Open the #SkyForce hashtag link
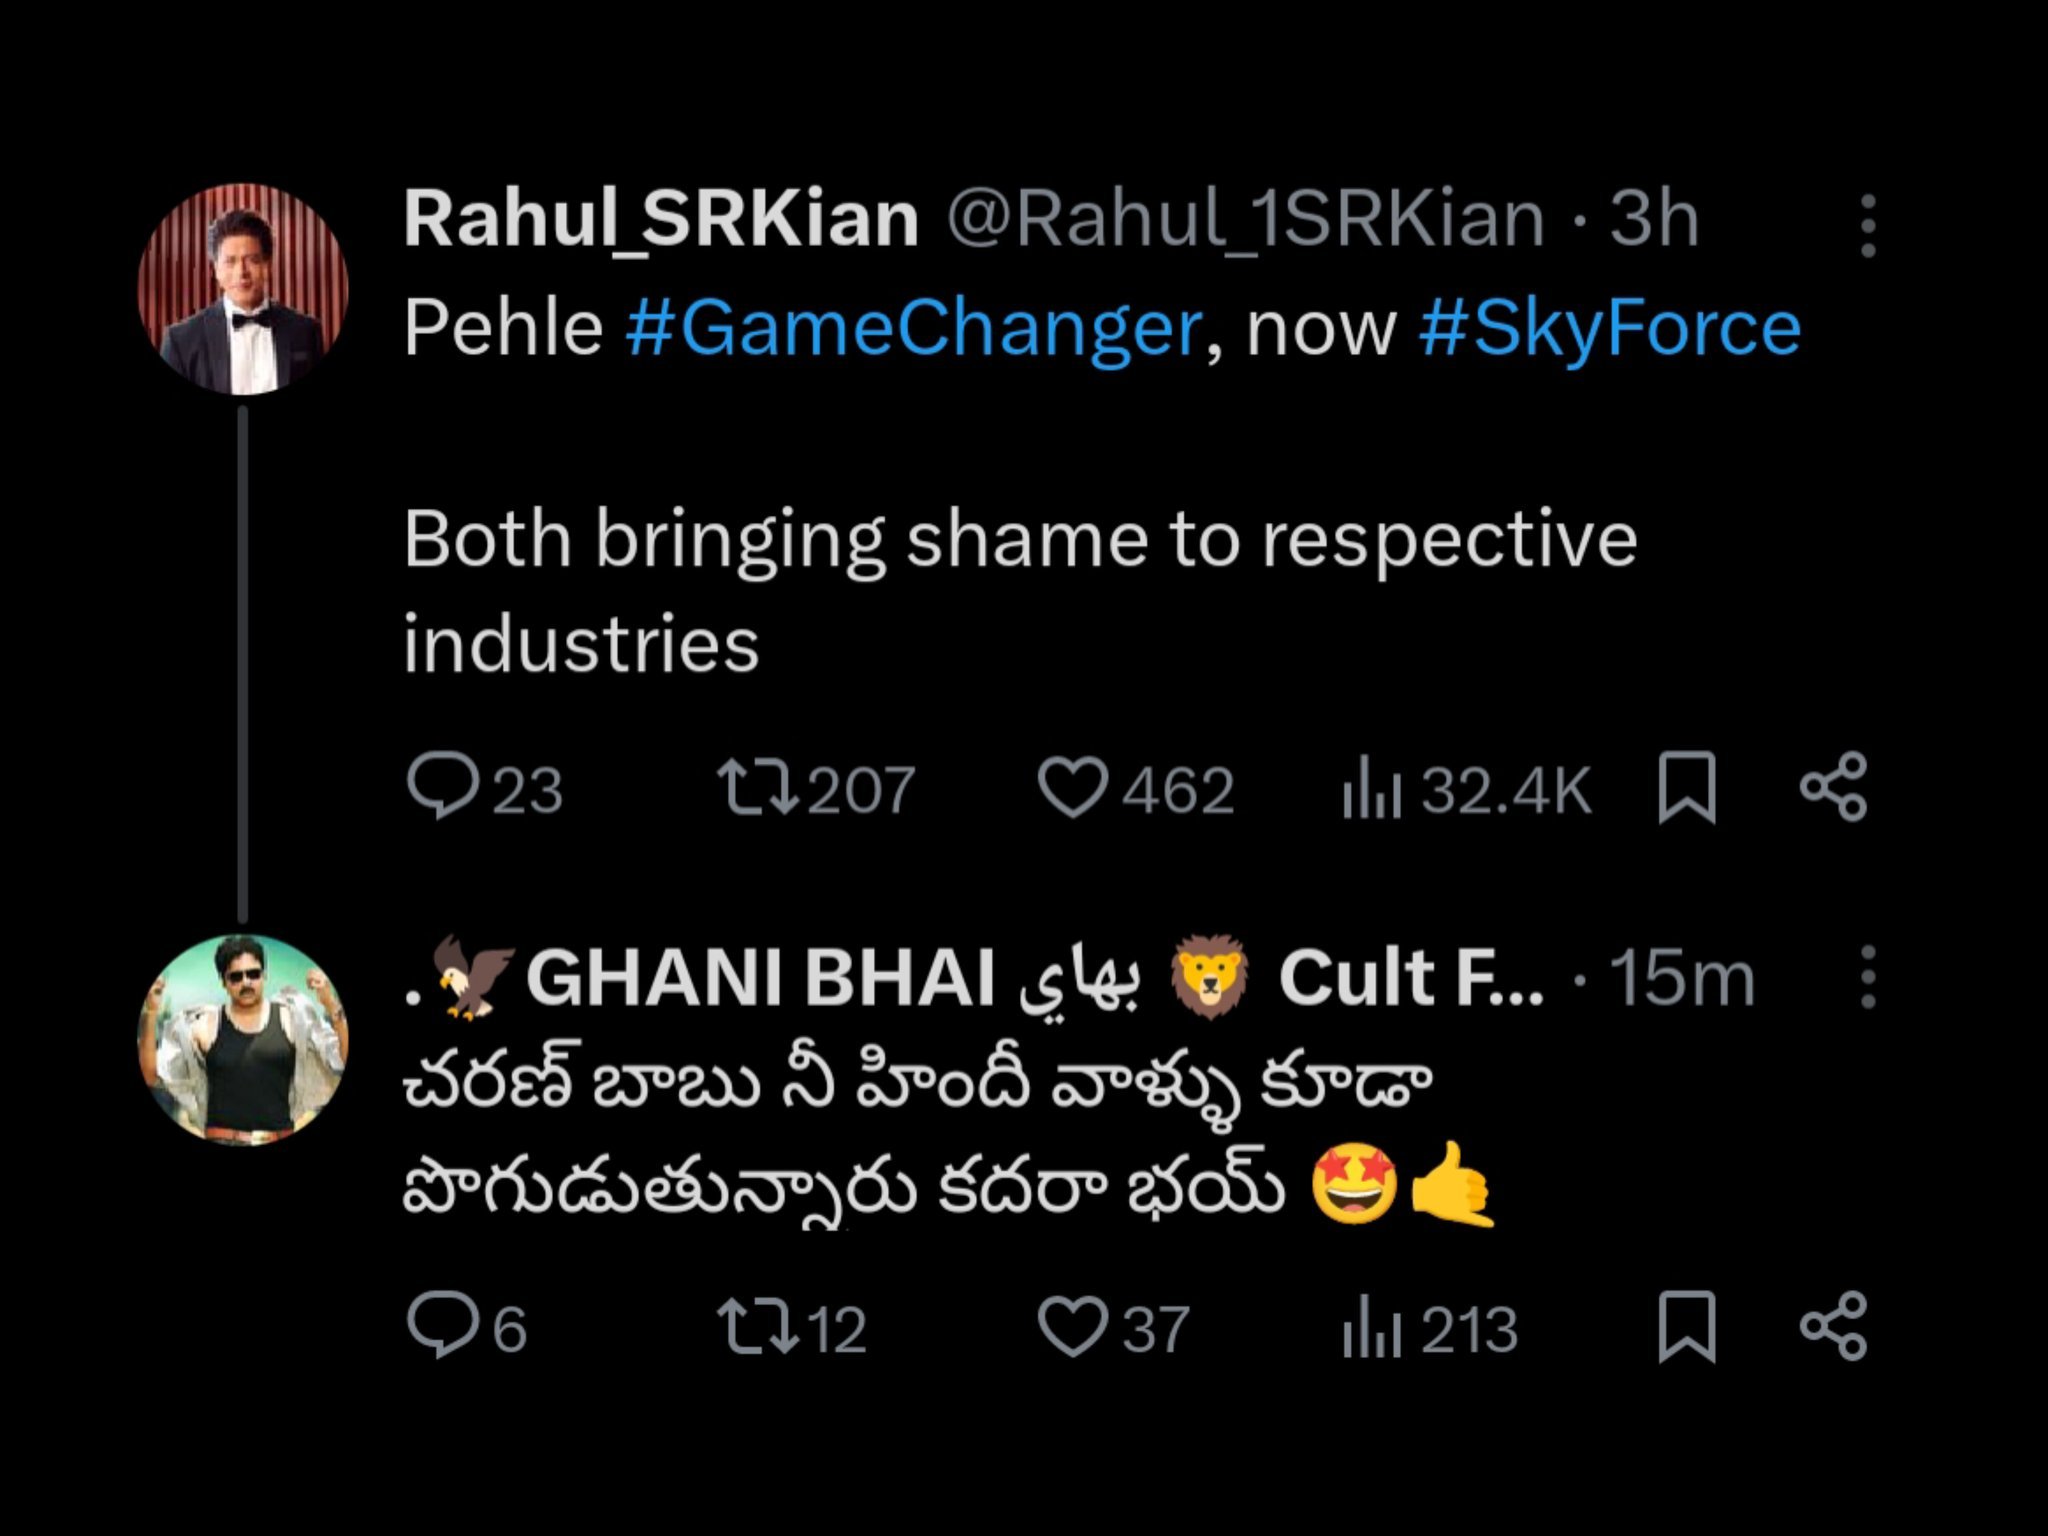Image resolution: width=2048 pixels, height=1536 pixels. tap(1609, 329)
